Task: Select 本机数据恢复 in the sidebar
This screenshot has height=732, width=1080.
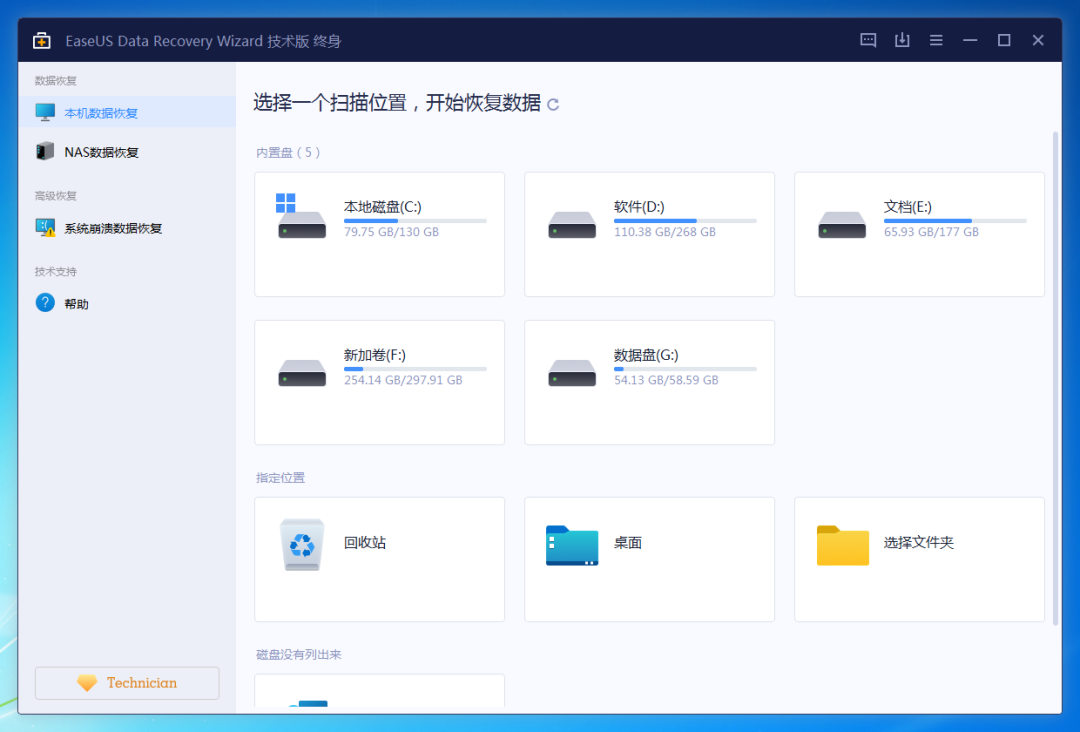Action: click(x=127, y=113)
